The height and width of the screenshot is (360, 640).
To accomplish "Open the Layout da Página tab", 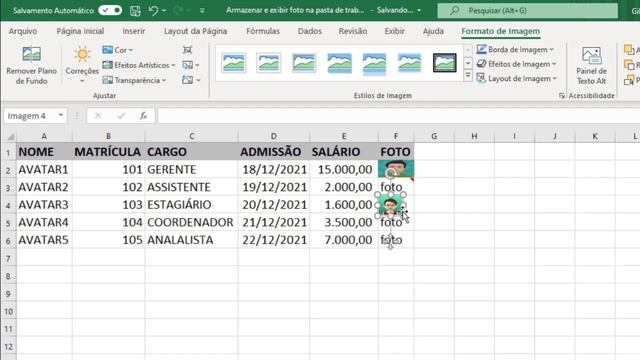I will point(196,31).
